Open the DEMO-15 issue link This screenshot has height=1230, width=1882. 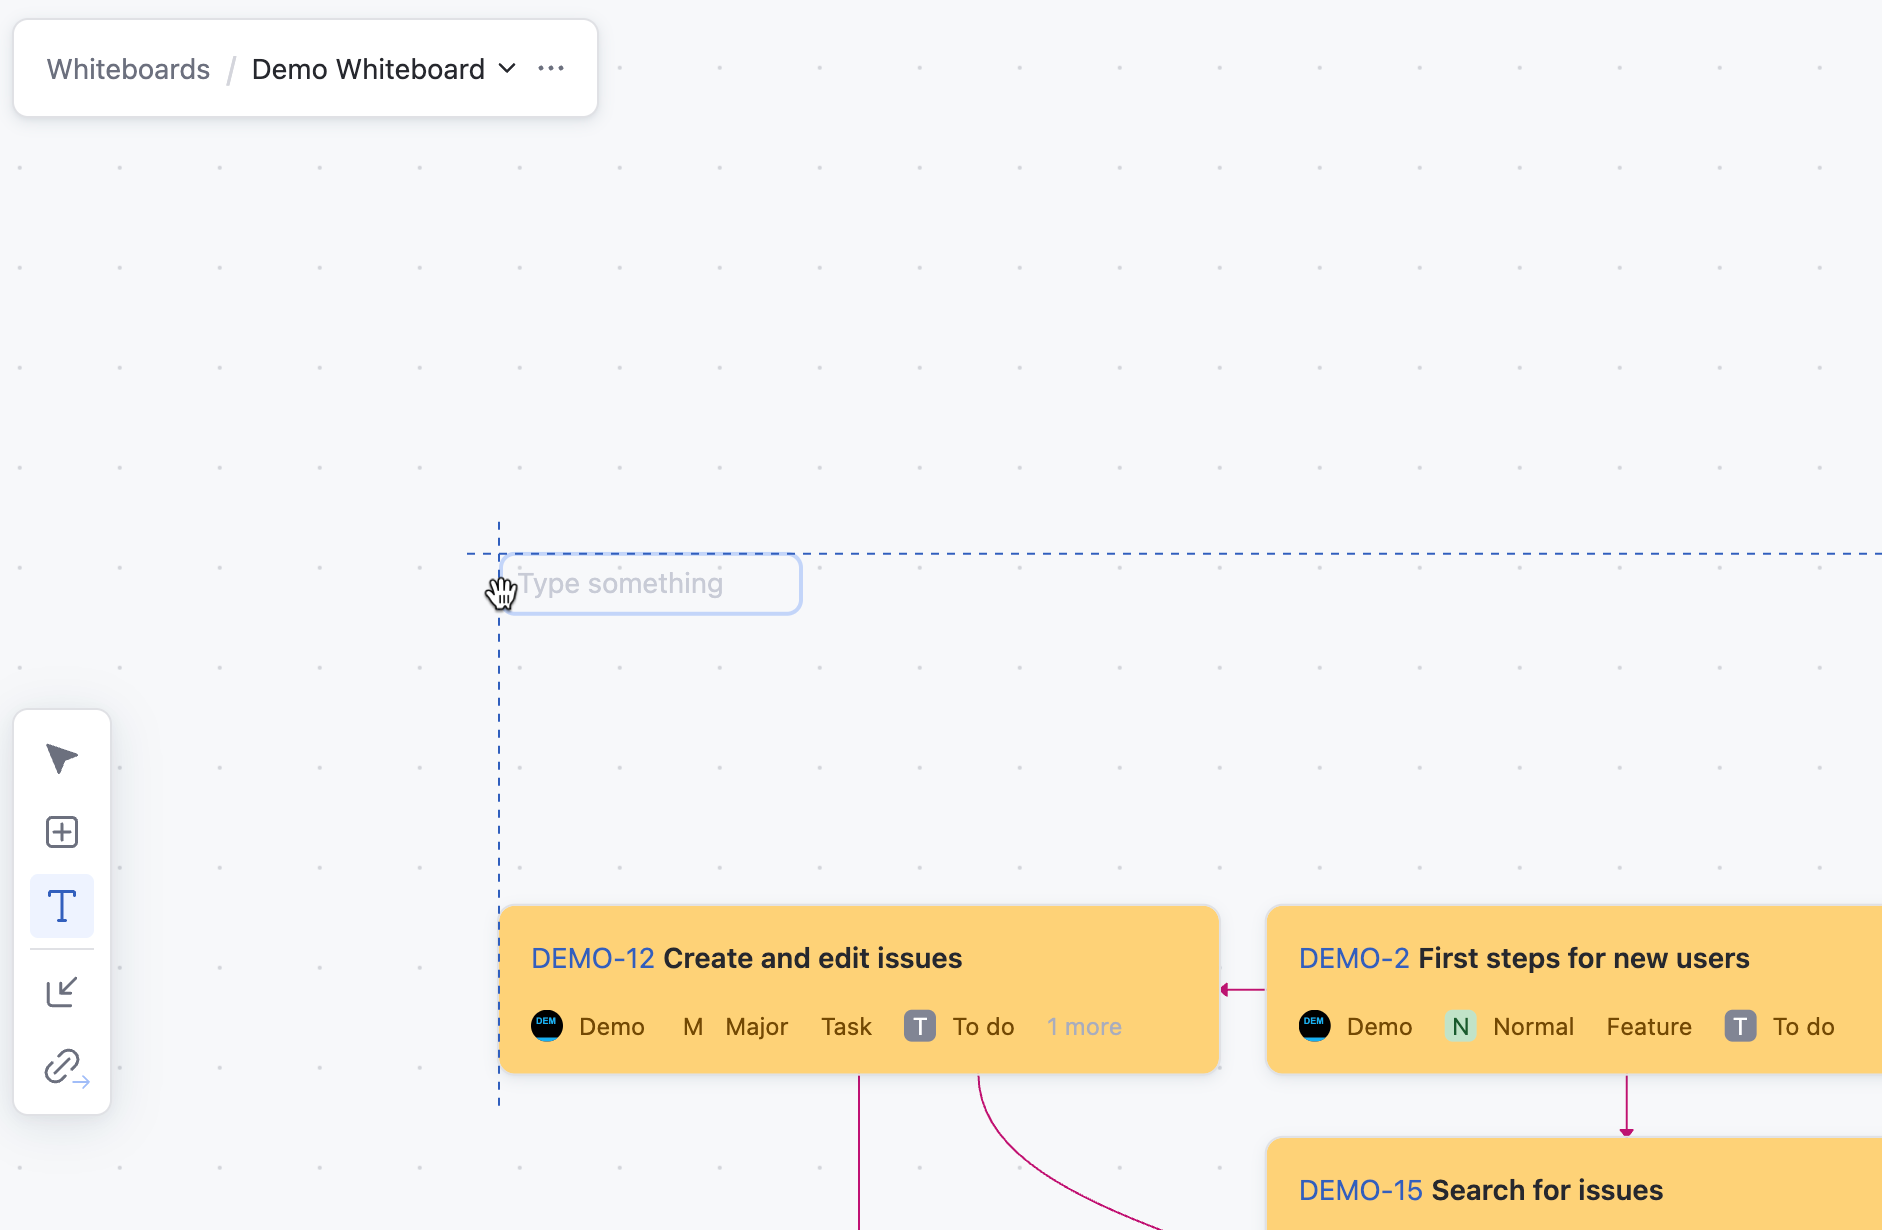pos(1360,1190)
